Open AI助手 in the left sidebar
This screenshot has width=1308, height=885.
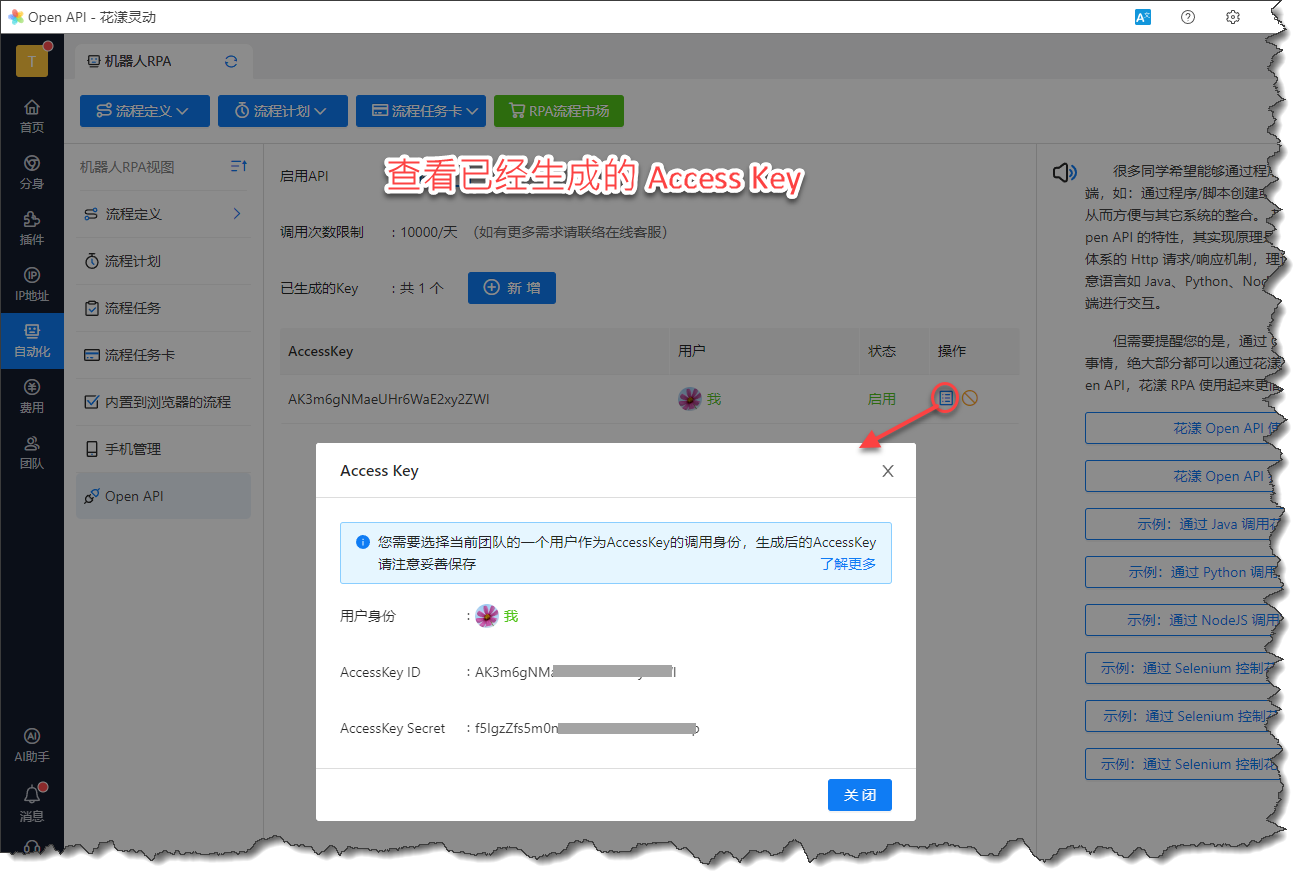(x=32, y=745)
